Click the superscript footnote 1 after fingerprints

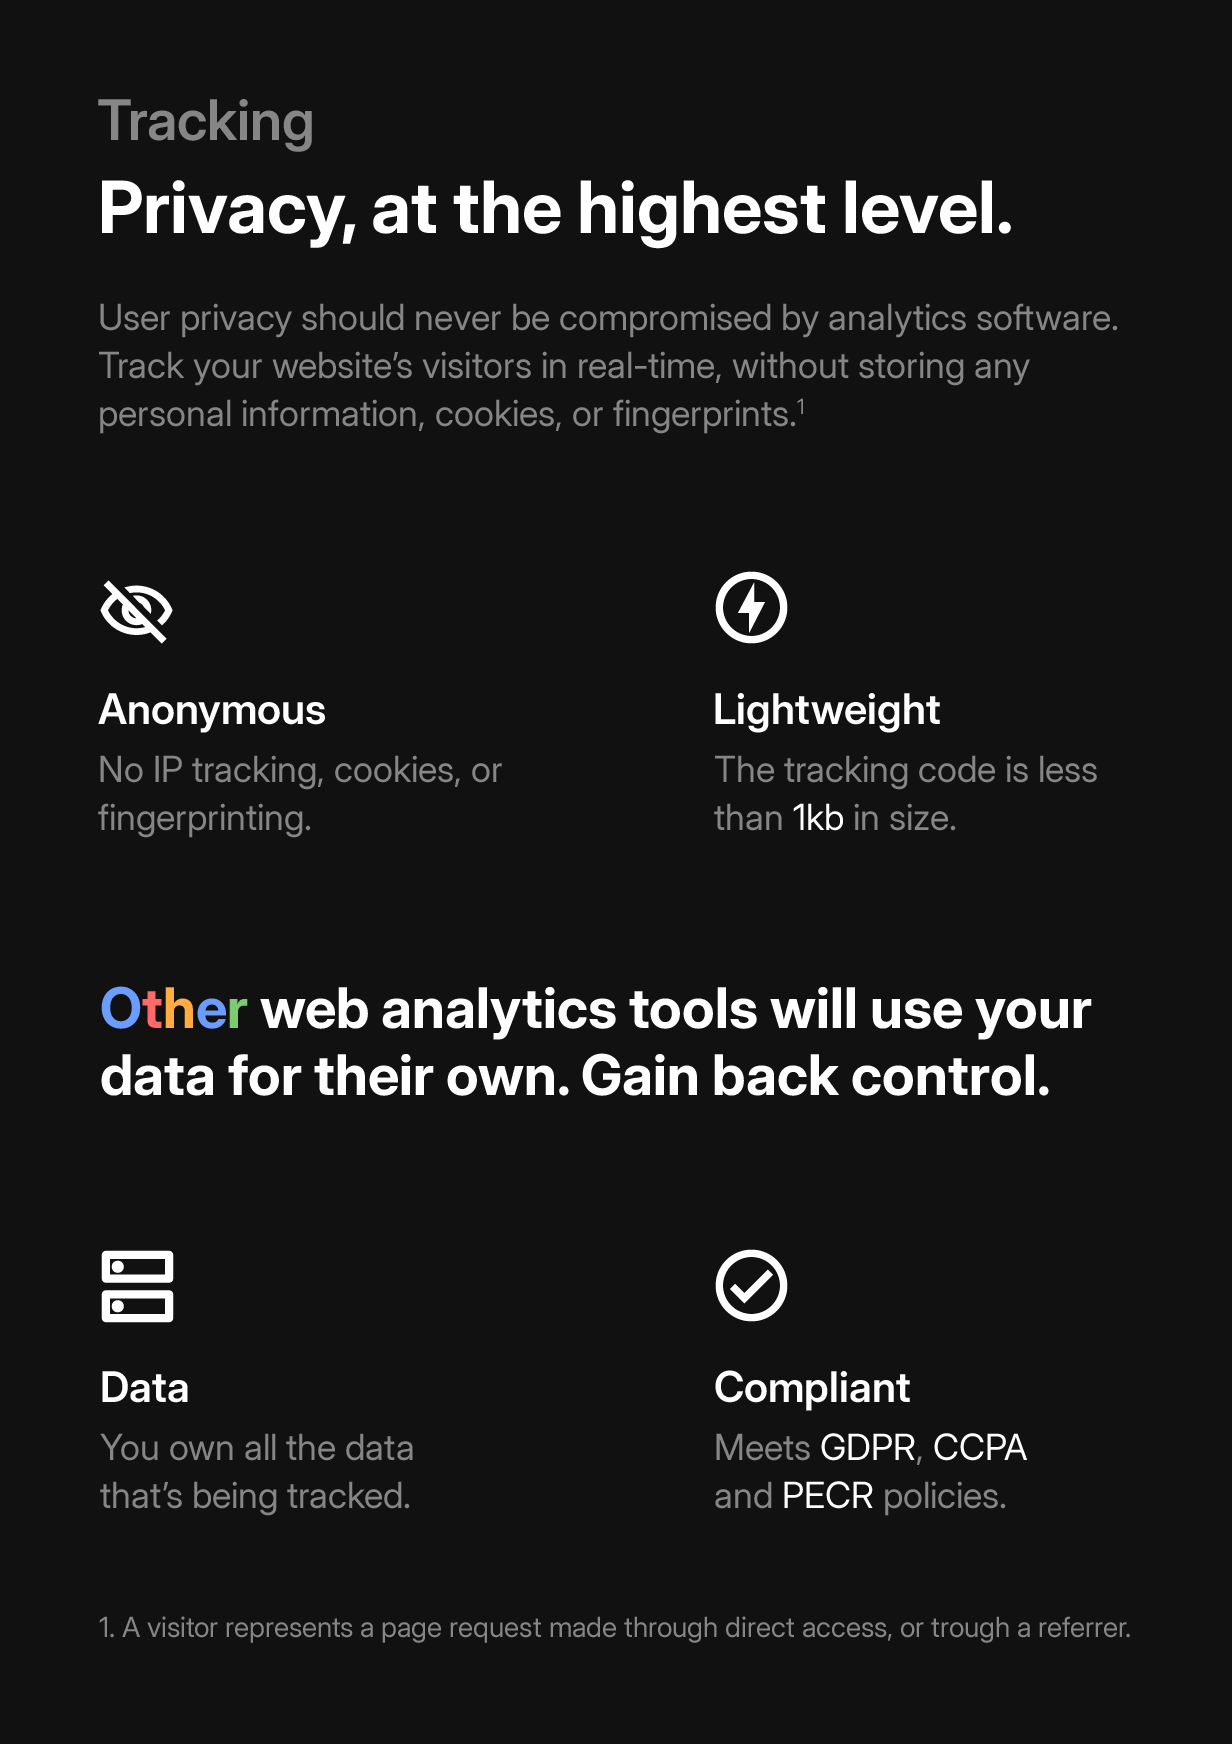[x=801, y=405]
